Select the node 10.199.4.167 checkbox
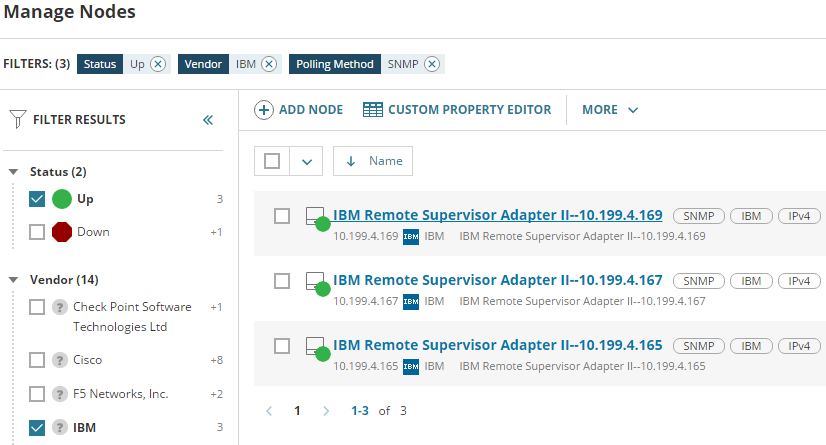 tap(282, 281)
